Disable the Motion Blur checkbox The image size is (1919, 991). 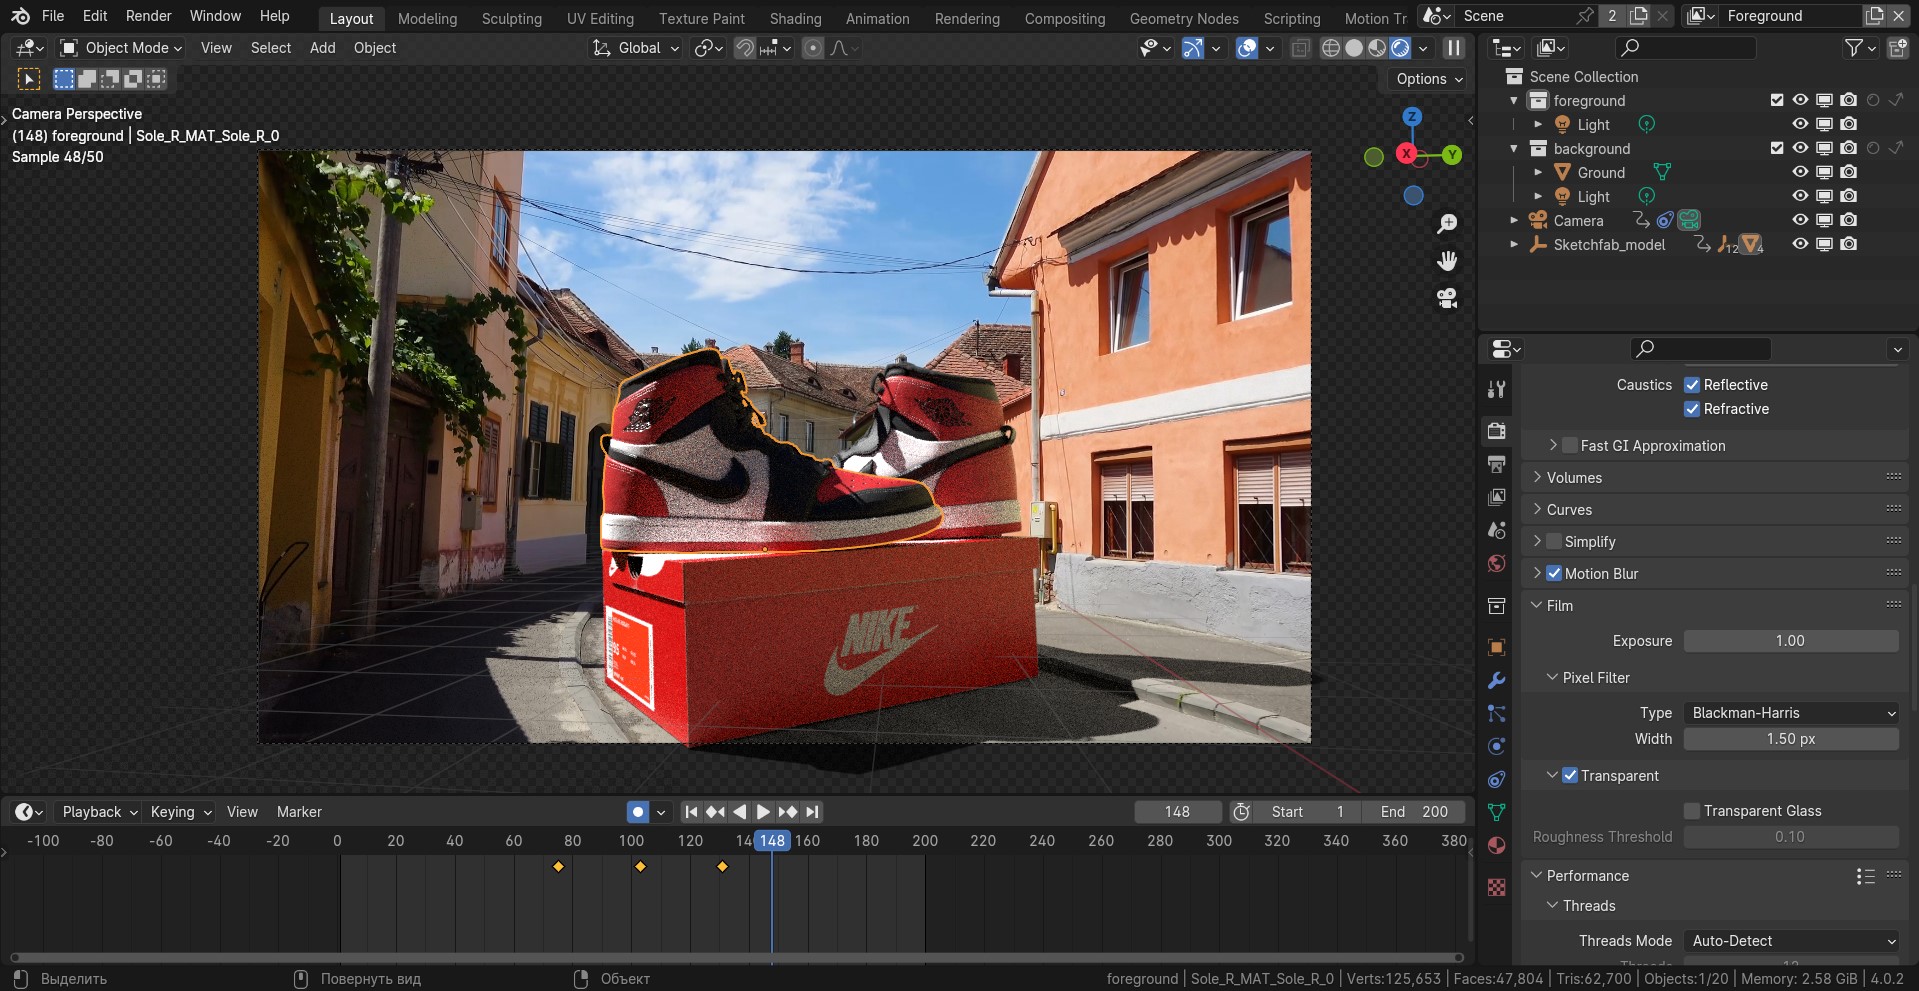coord(1554,574)
